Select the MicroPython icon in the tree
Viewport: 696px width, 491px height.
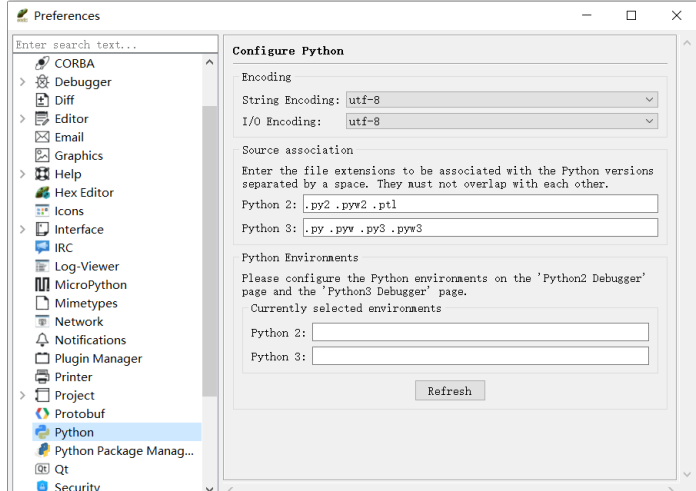click(42, 285)
